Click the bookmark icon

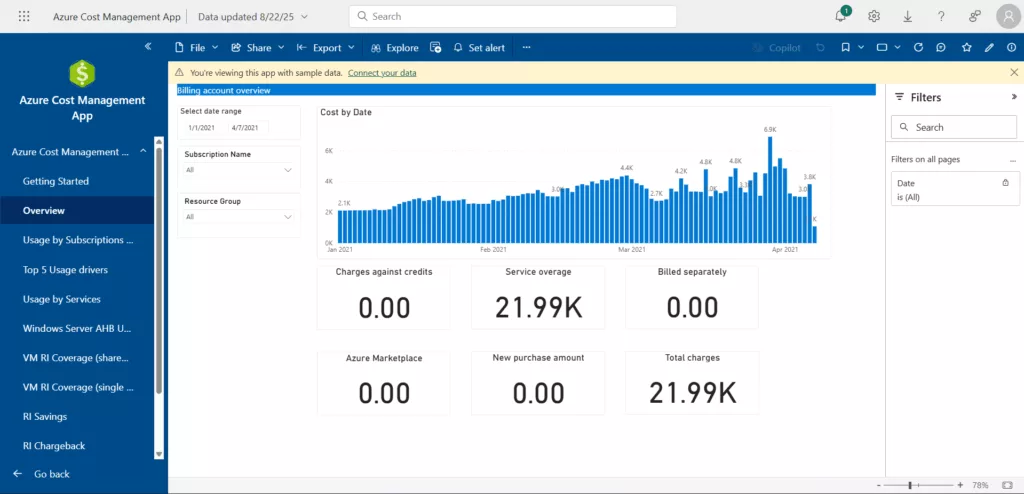(845, 47)
